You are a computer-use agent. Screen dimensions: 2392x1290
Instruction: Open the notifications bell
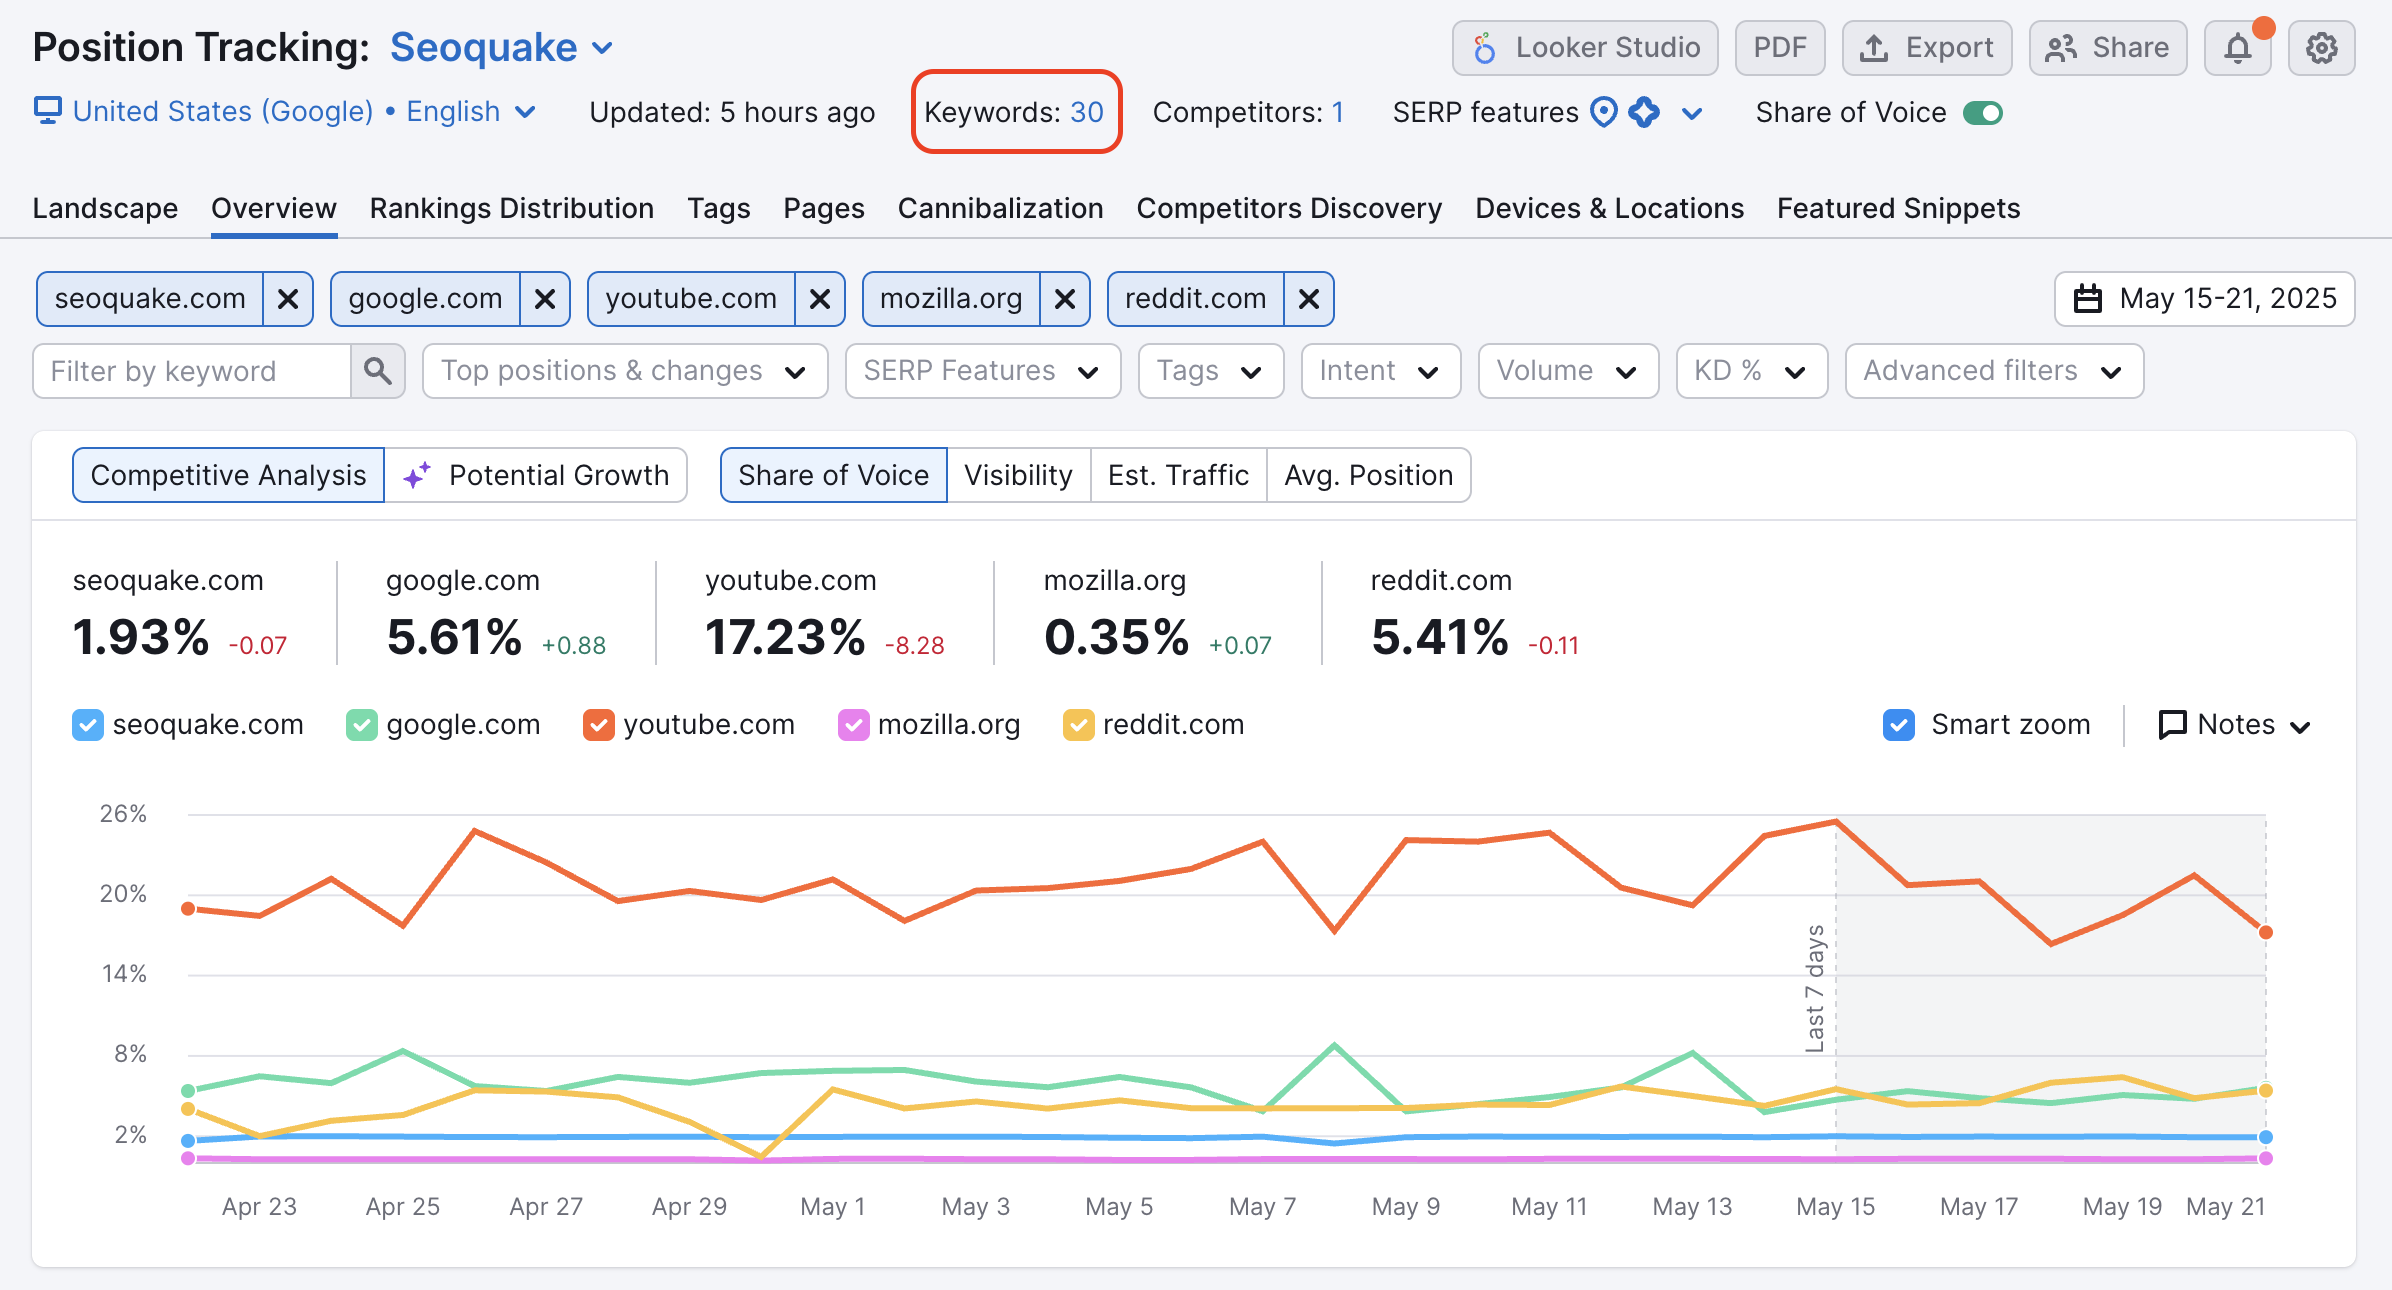click(x=2237, y=47)
